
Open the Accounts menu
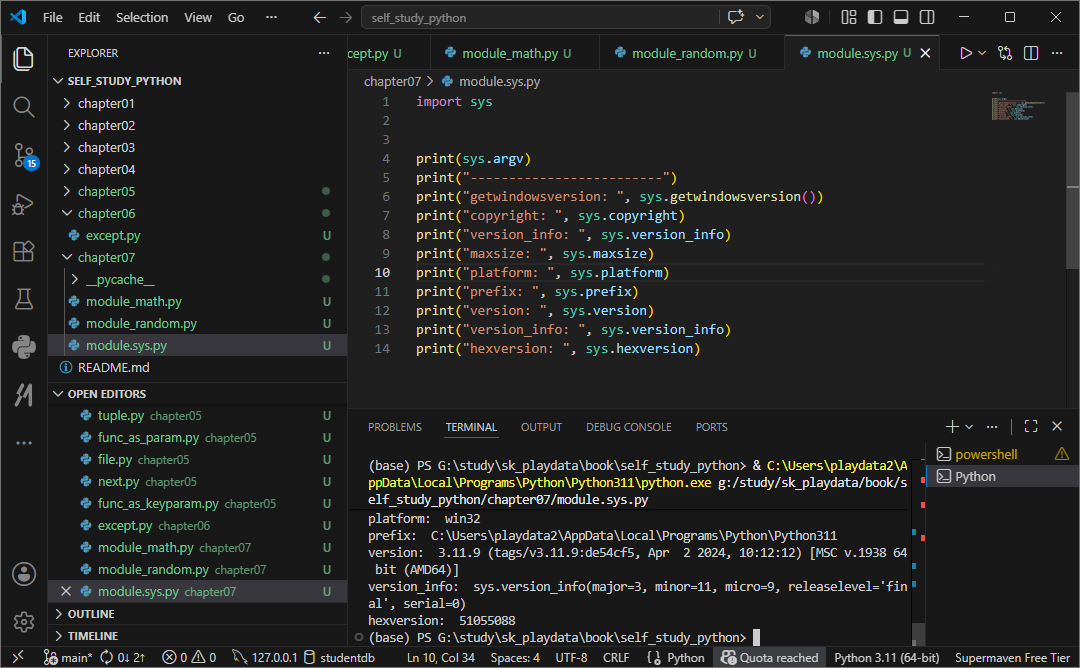coord(23,574)
